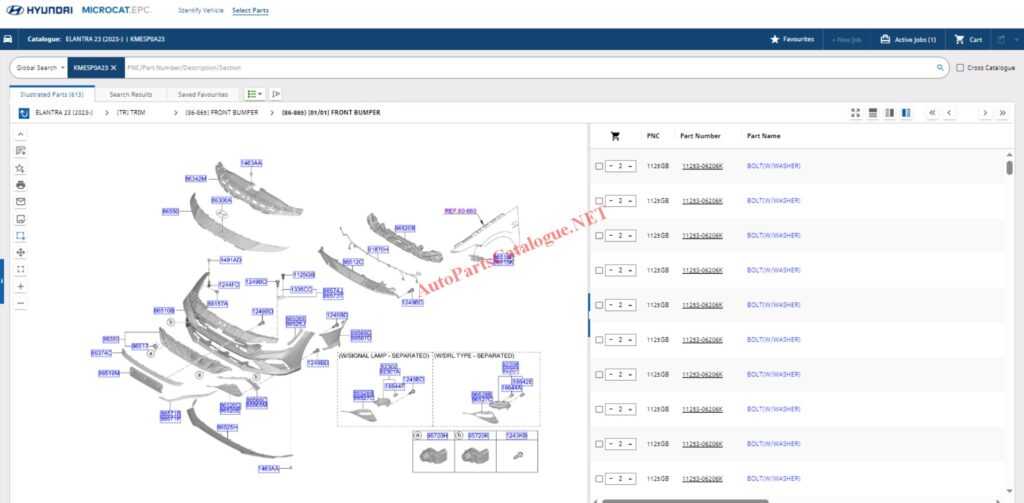Open the Cart
The height and width of the screenshot is (503, 1024).
pyautogui.click(x=968, y=40)
